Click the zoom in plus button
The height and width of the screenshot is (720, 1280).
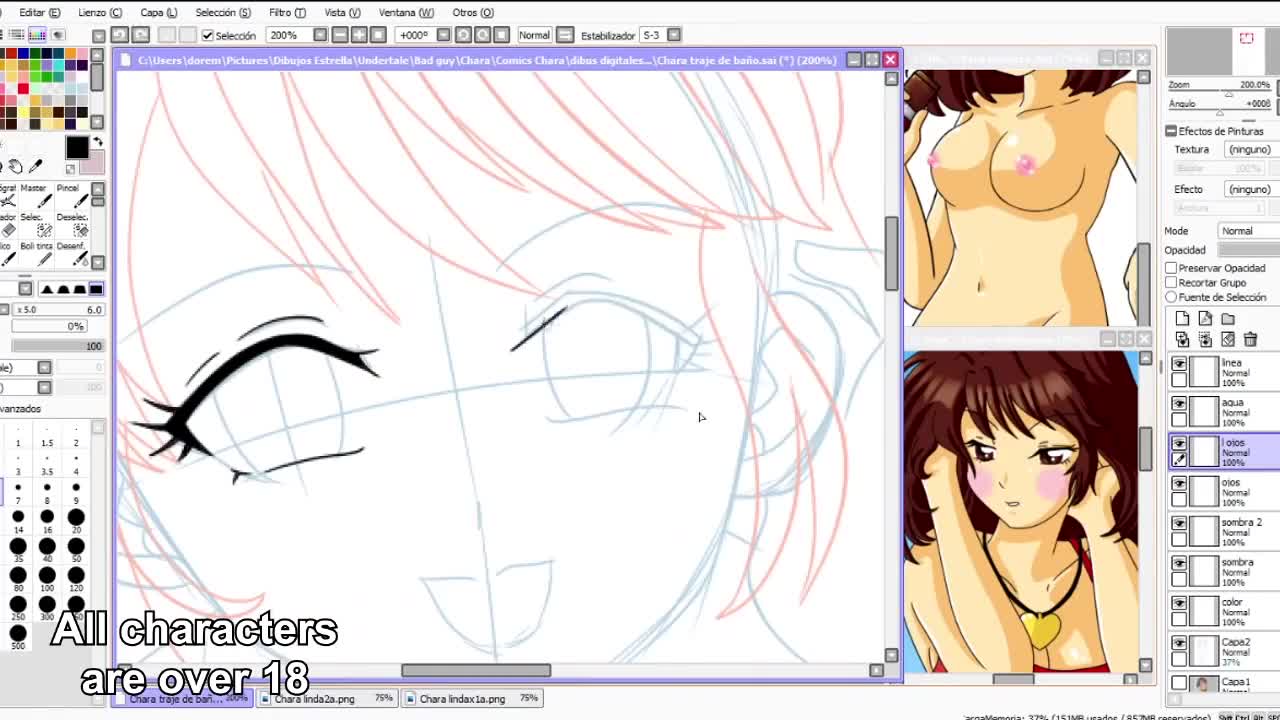point(359,35)
